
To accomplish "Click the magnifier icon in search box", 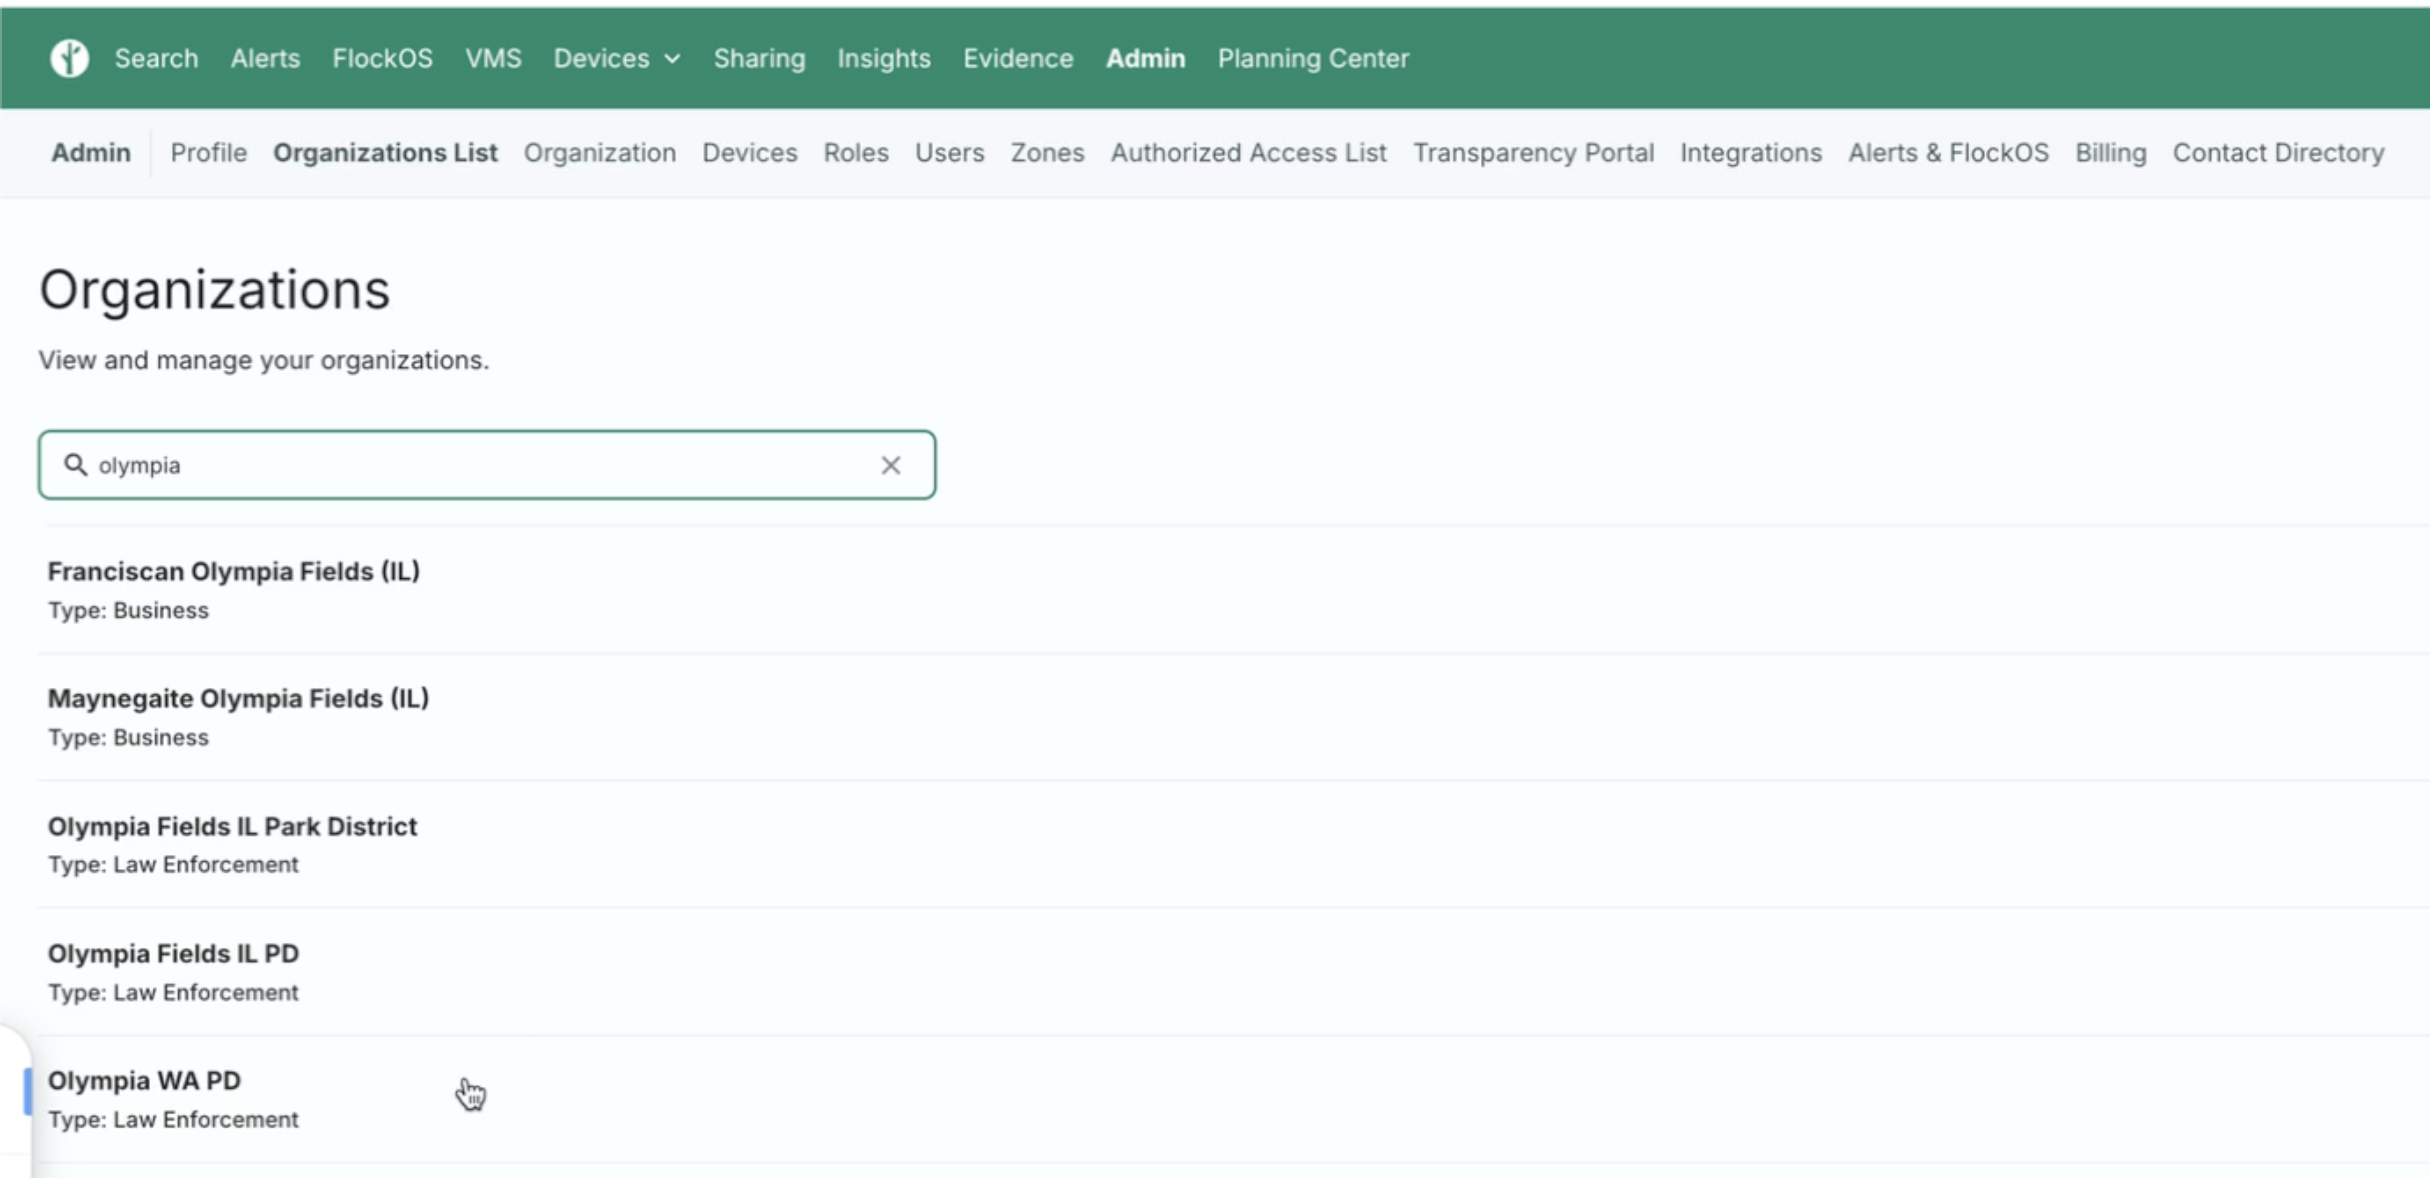I will [x=75, y=465].
